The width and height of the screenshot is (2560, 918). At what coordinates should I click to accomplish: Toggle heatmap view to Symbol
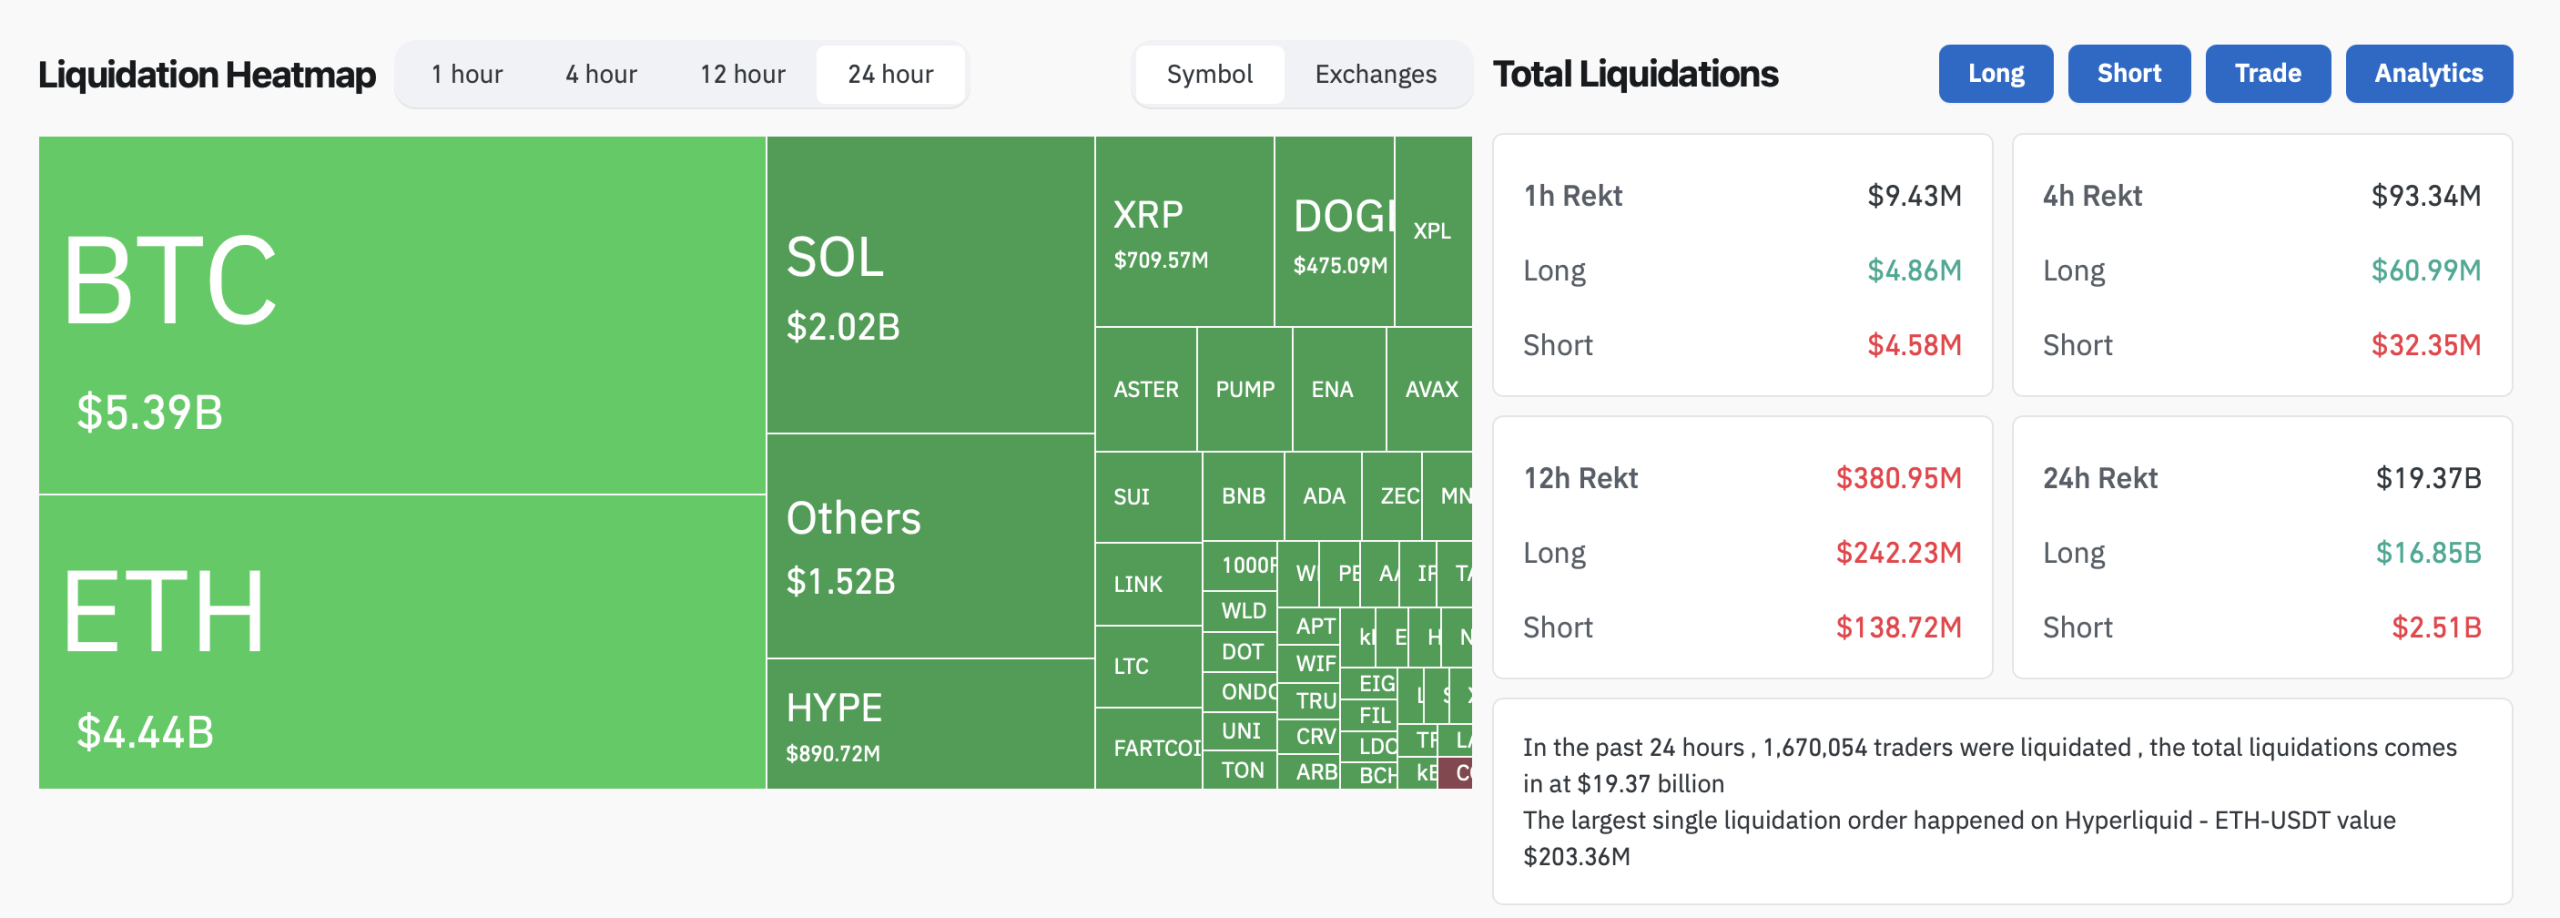pos(1209,75)
